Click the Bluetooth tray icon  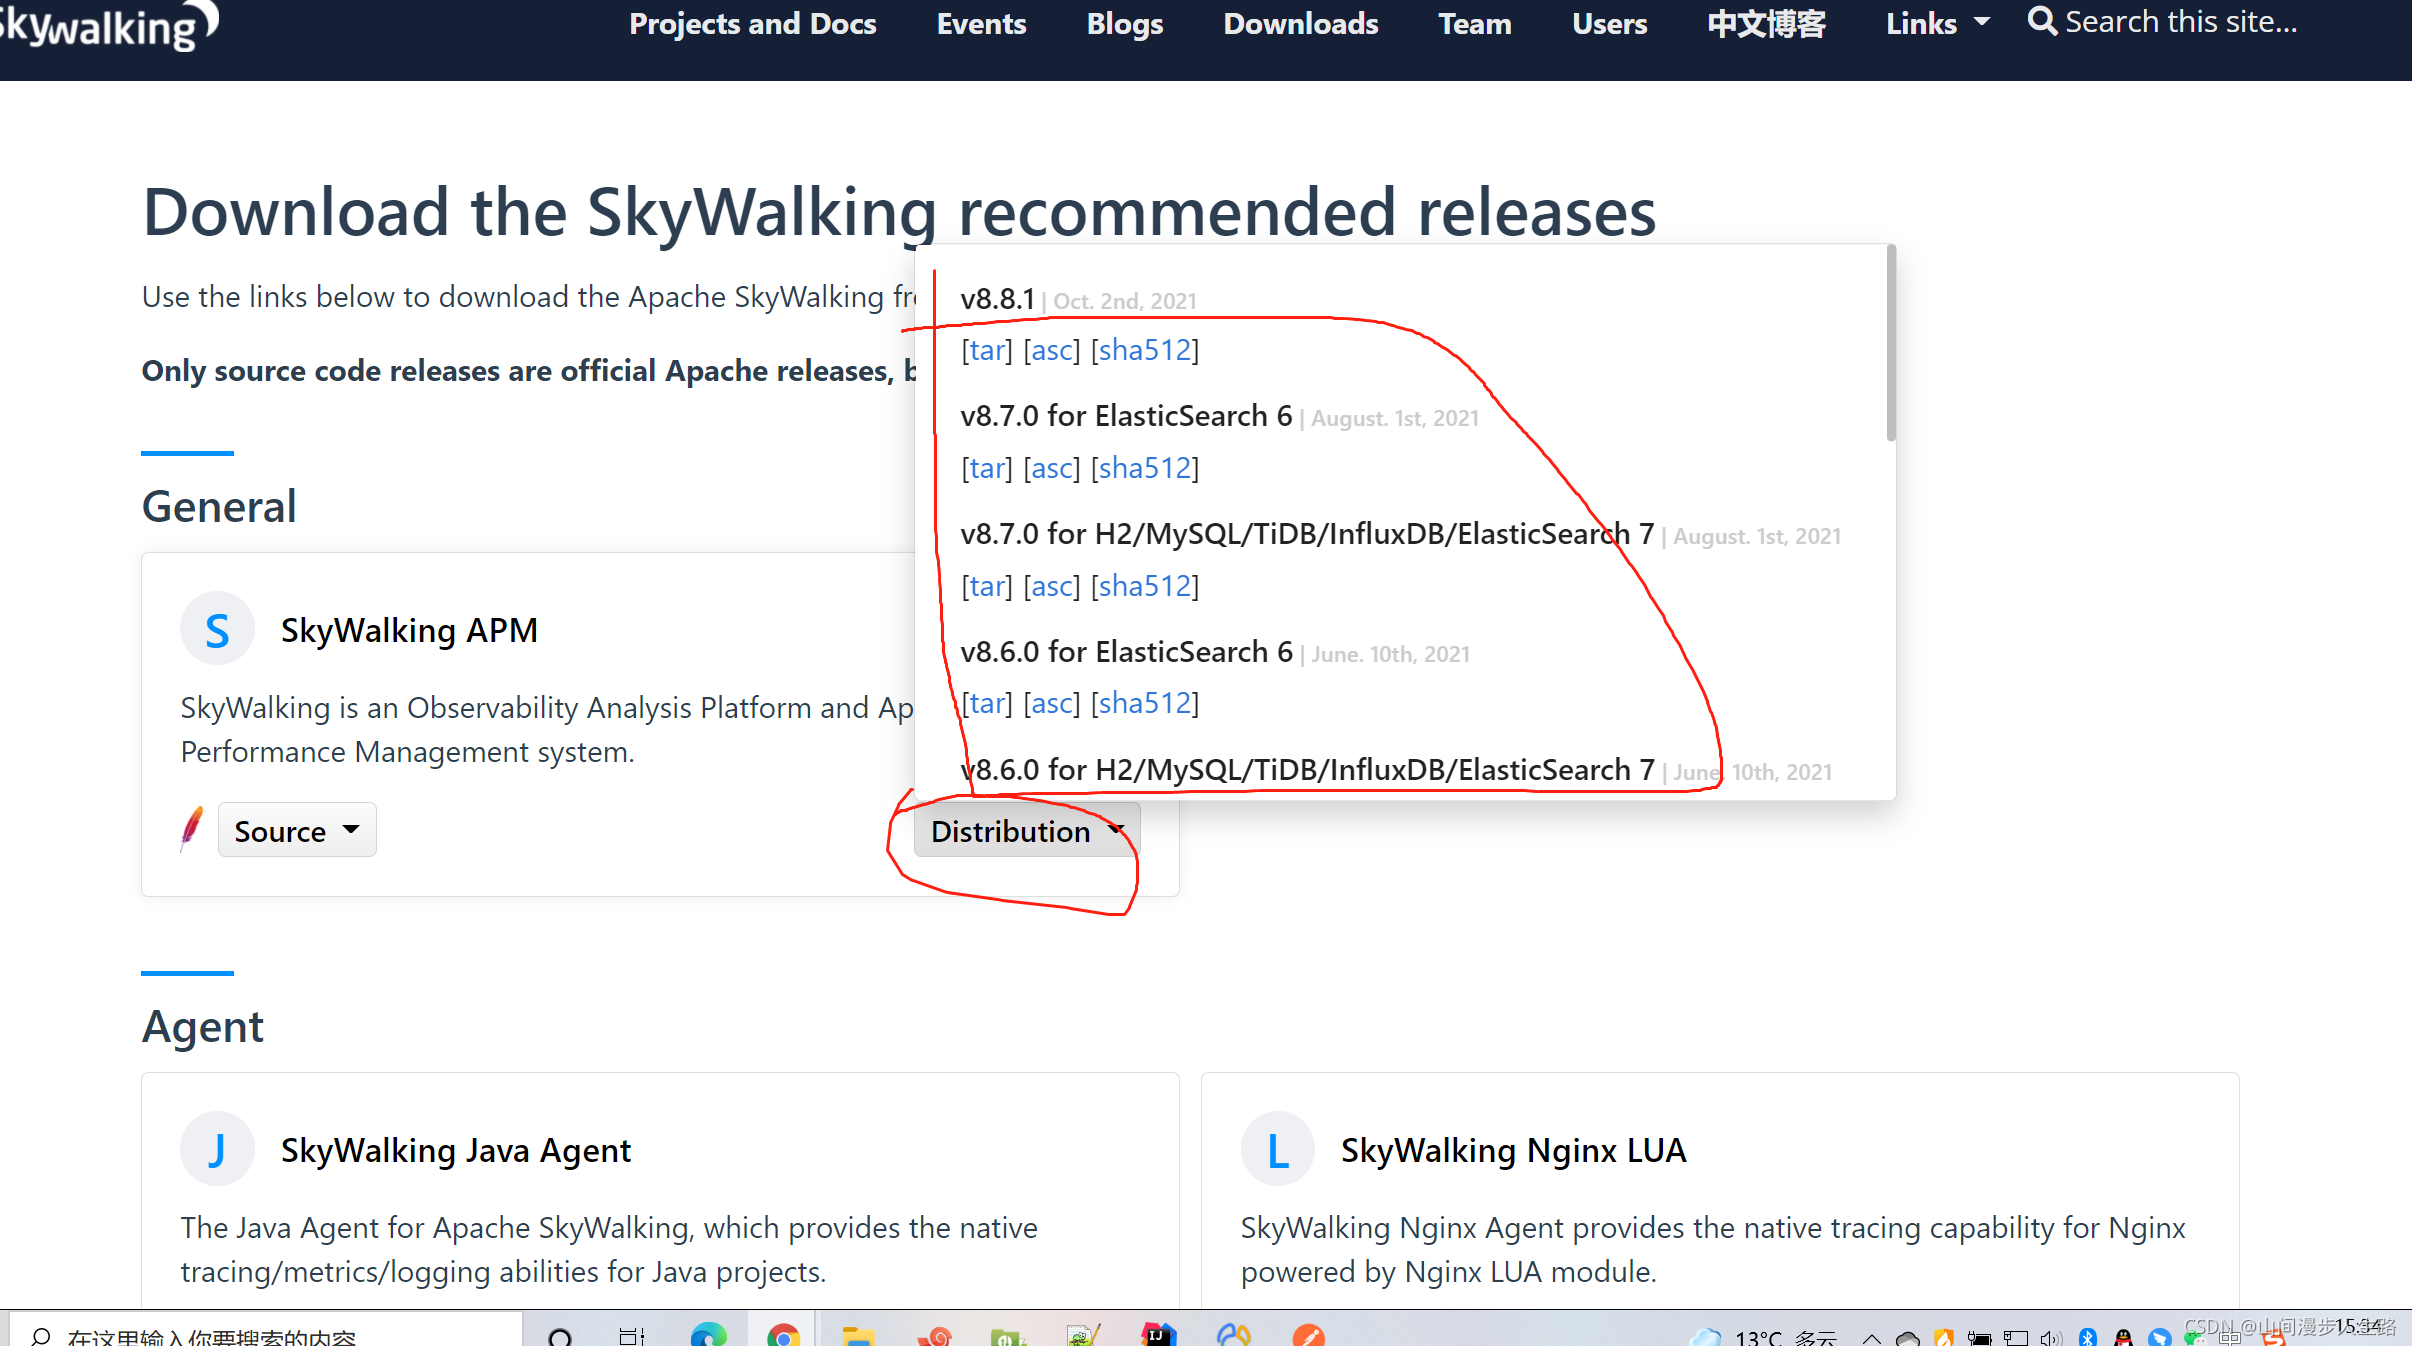tap(2088, 1337)
